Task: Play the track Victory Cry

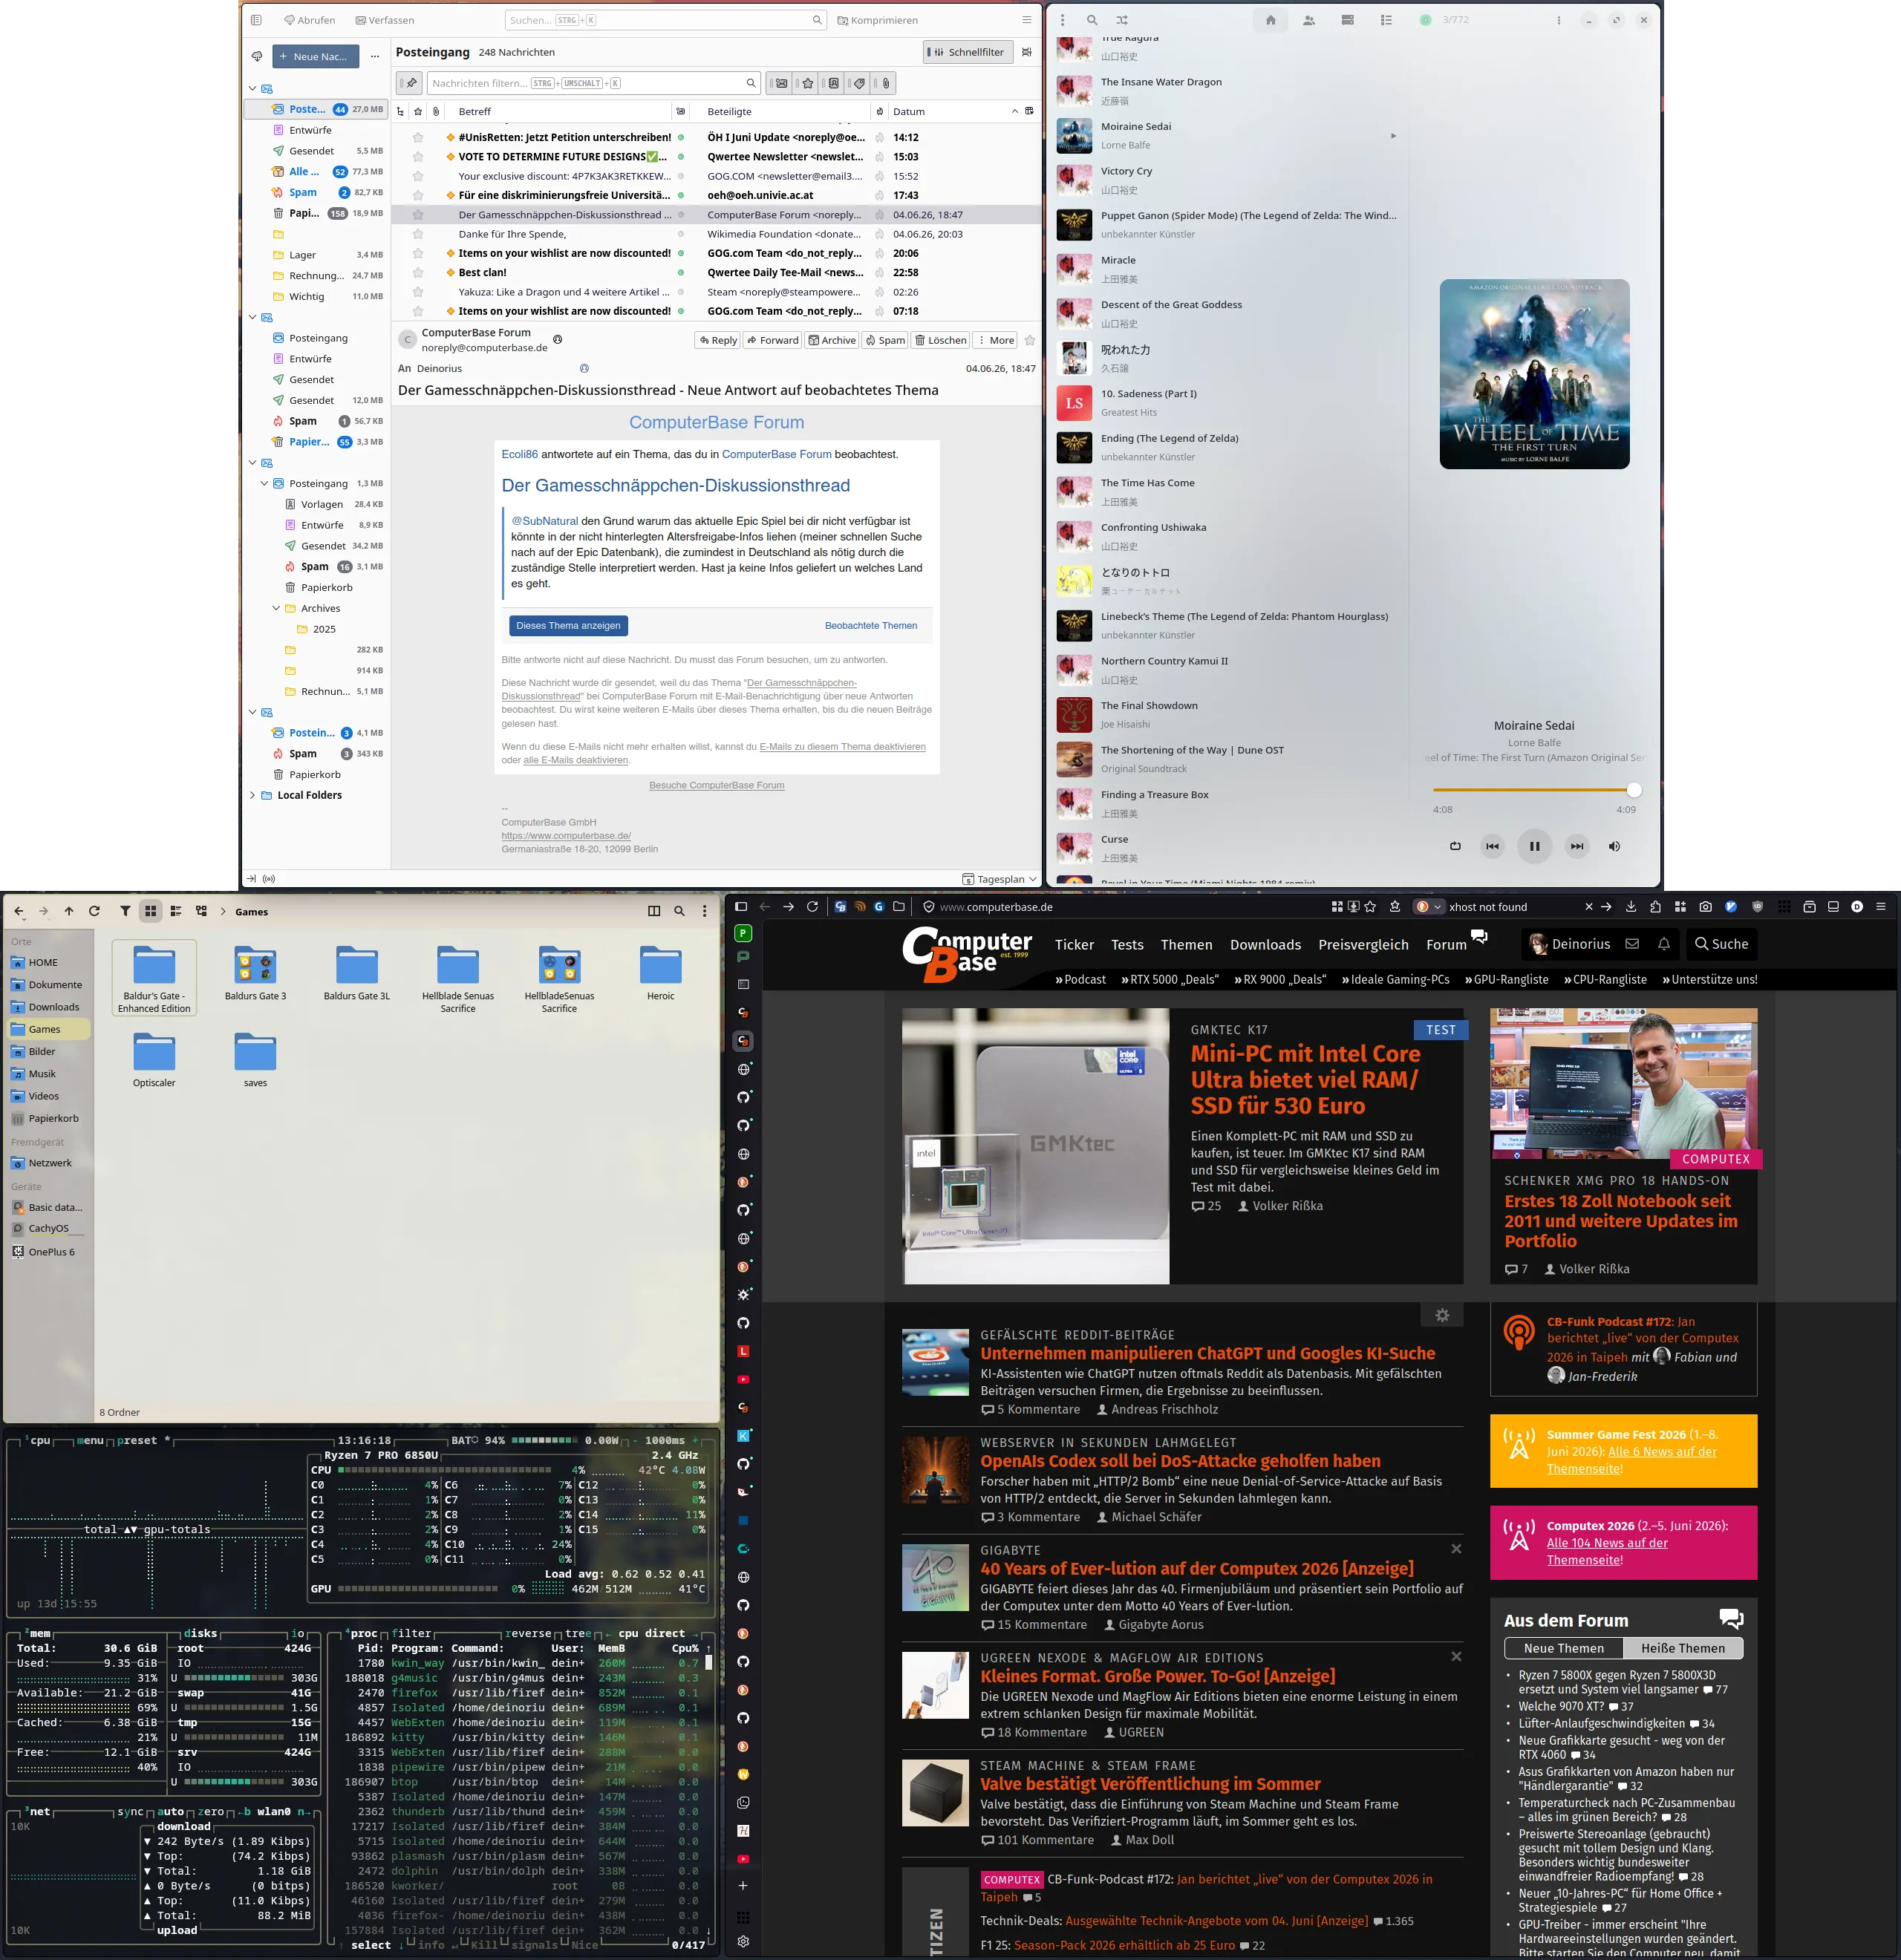Action: [1228, 180]
